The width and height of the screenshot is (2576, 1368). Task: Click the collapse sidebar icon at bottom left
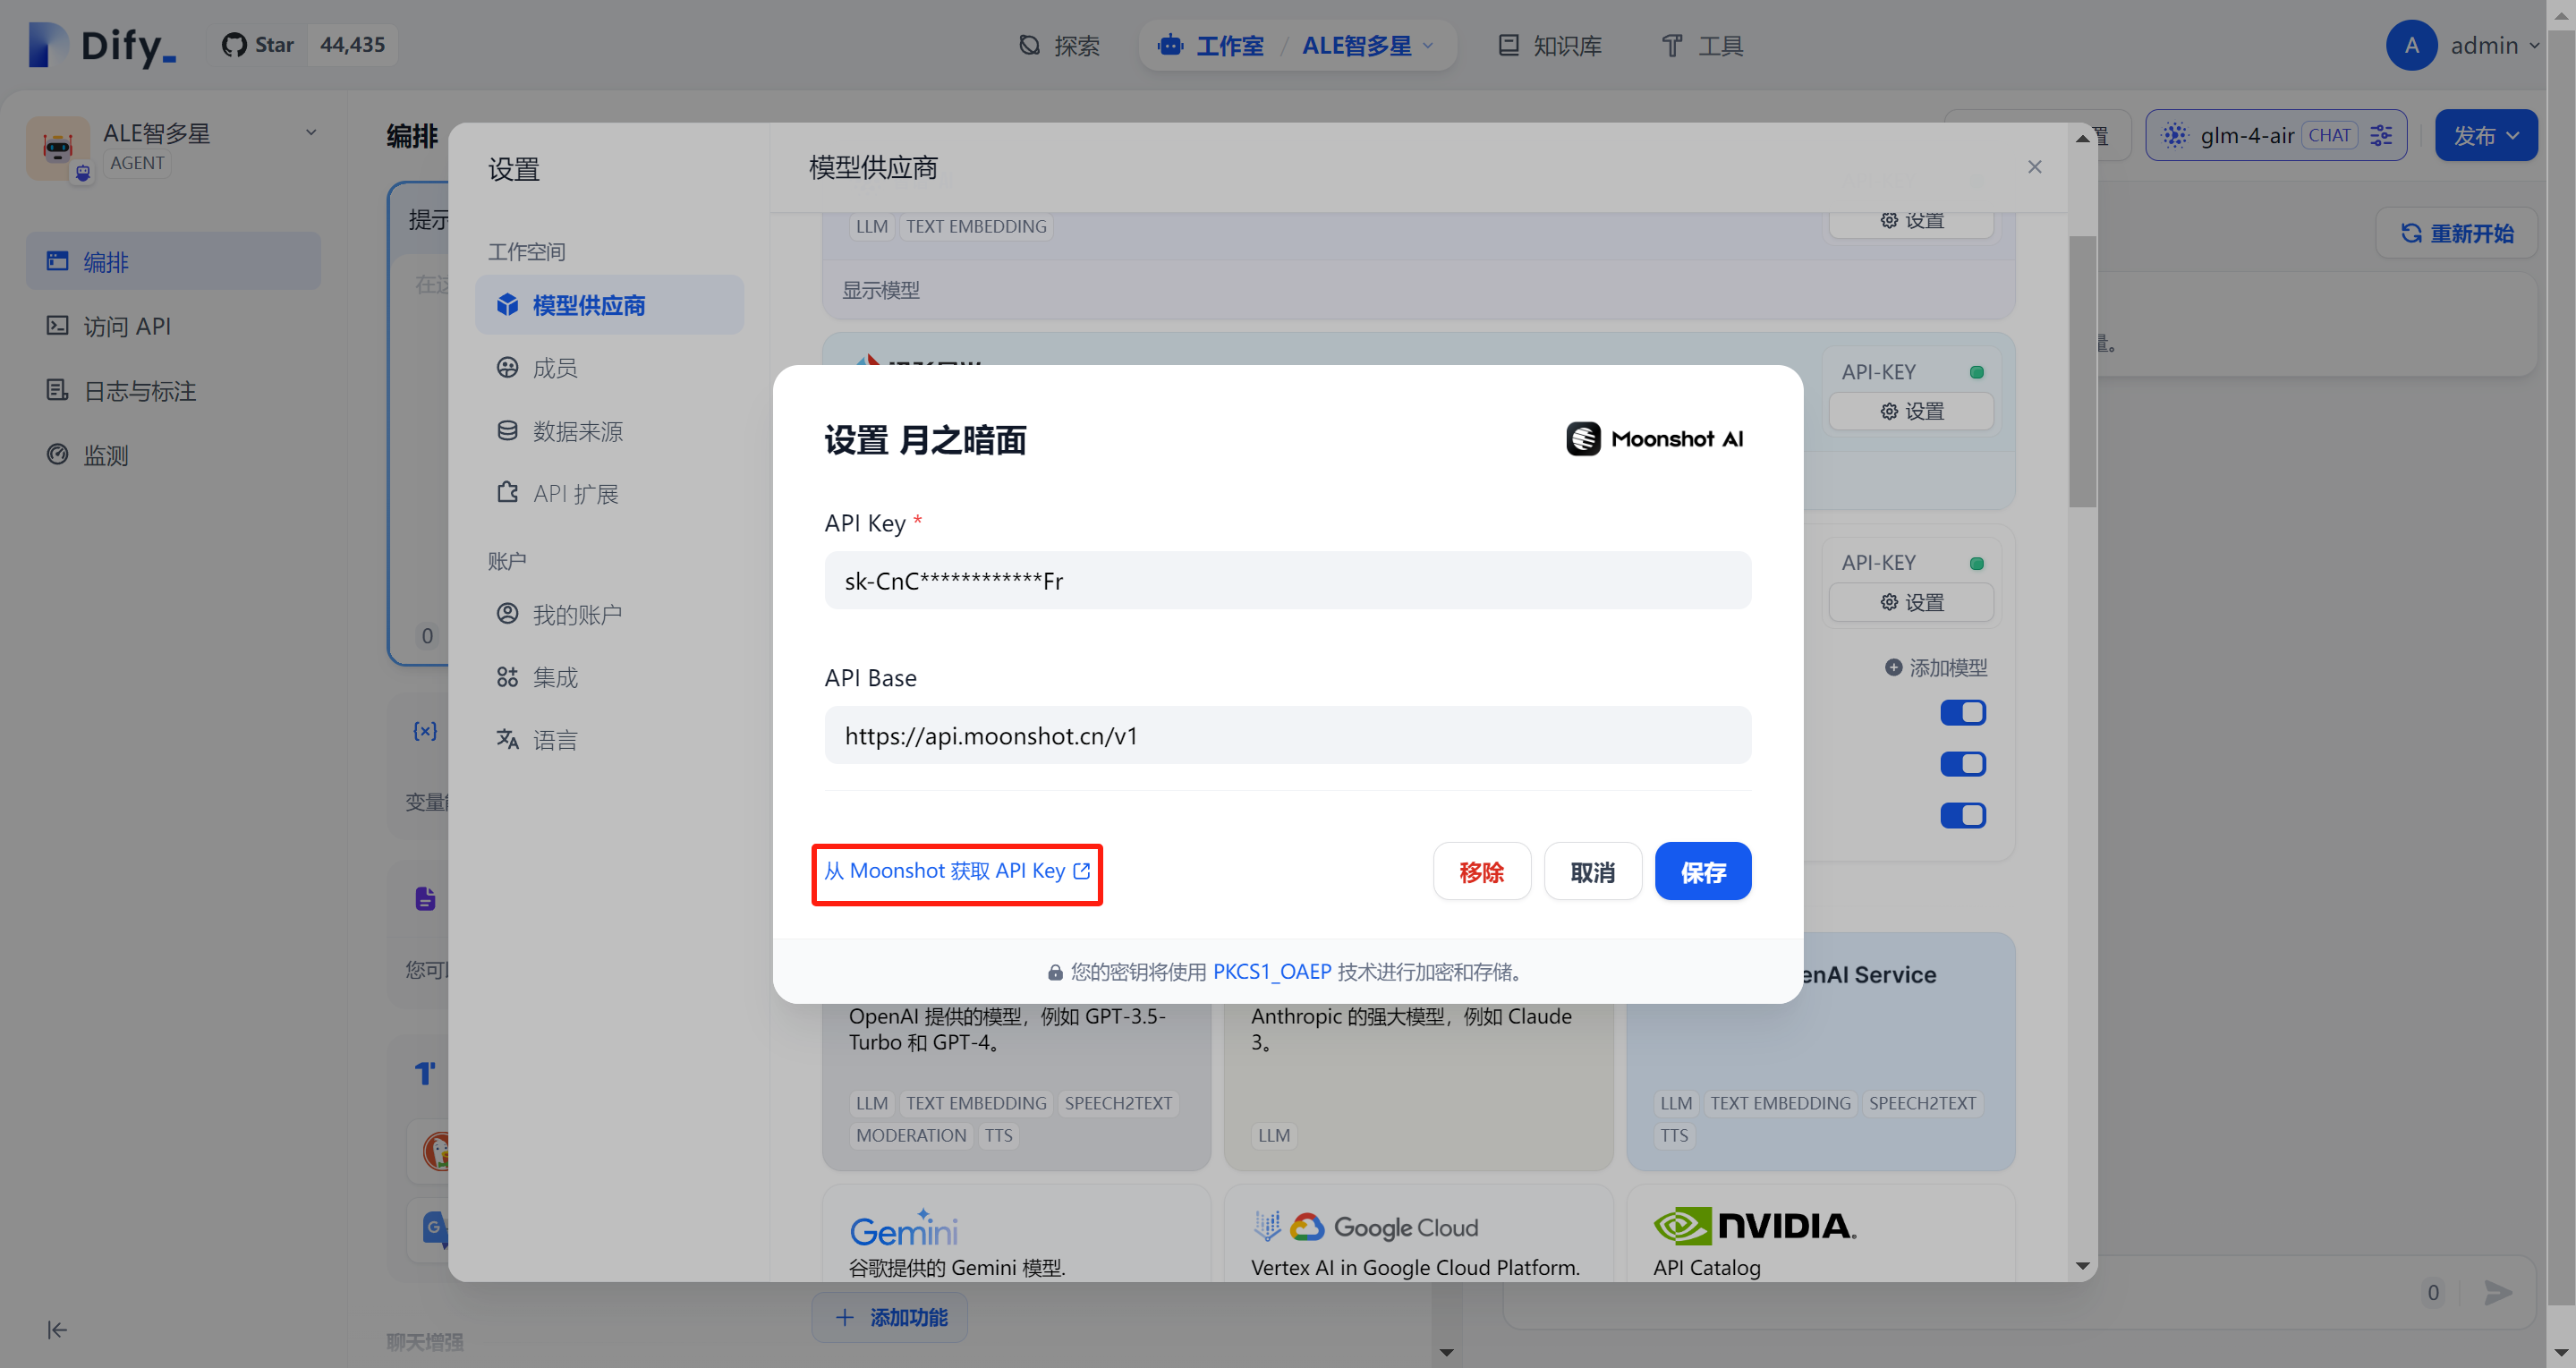(57, 1329)
